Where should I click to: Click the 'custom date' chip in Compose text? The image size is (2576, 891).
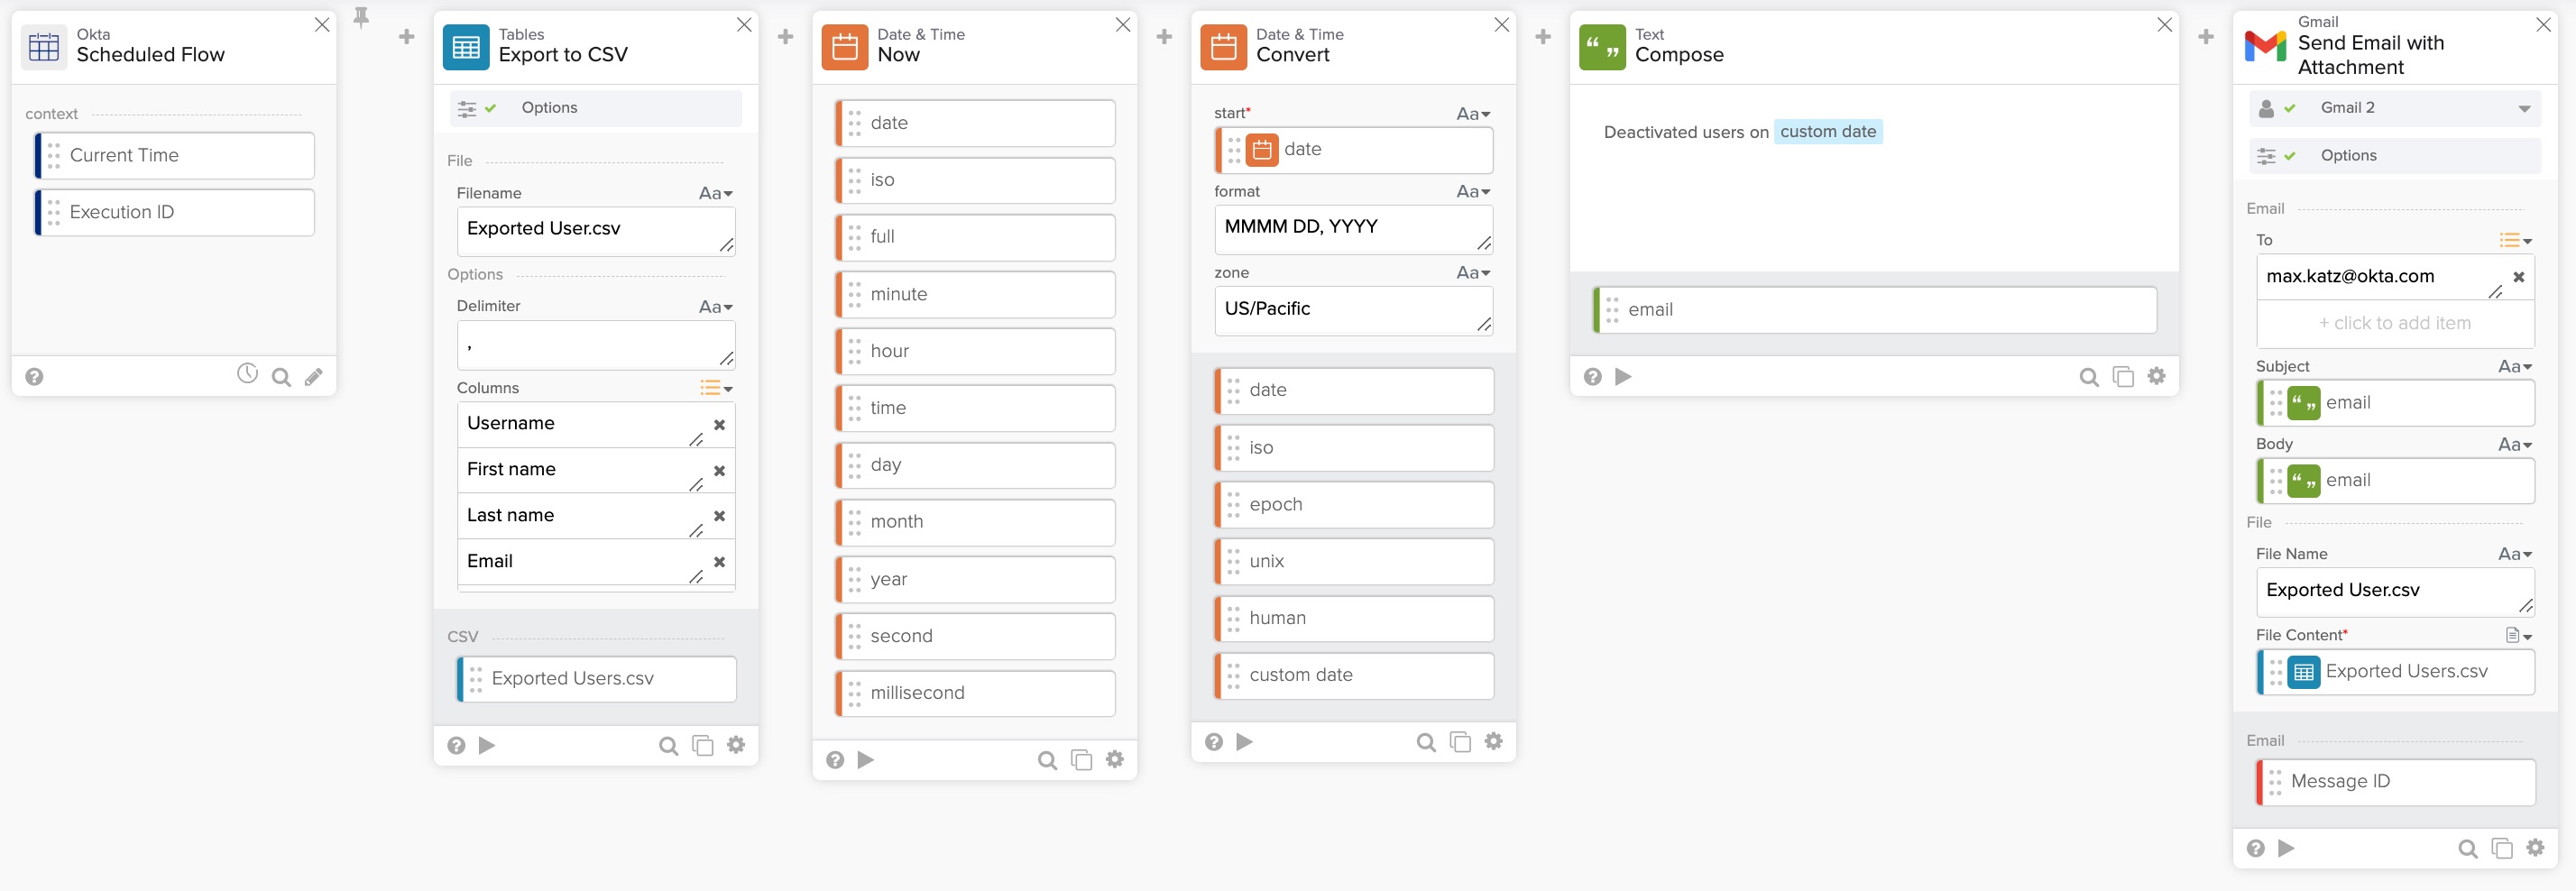point(1828,132)
